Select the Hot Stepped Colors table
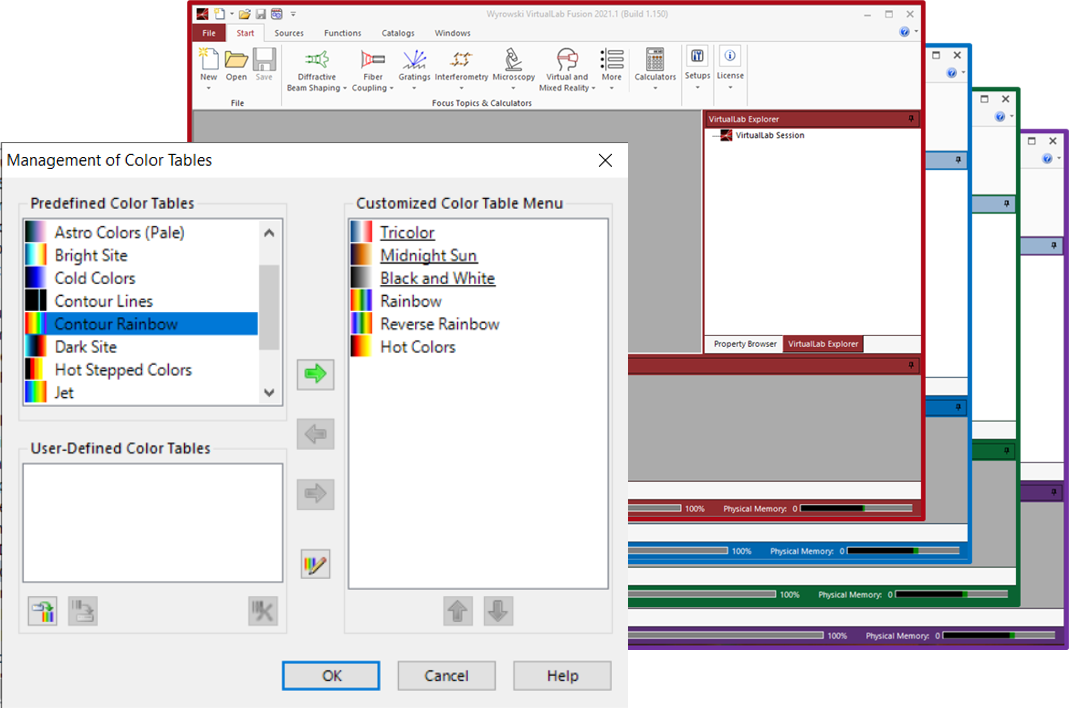The height and width of the screenshot is (708, 1069). click(141, 370)
